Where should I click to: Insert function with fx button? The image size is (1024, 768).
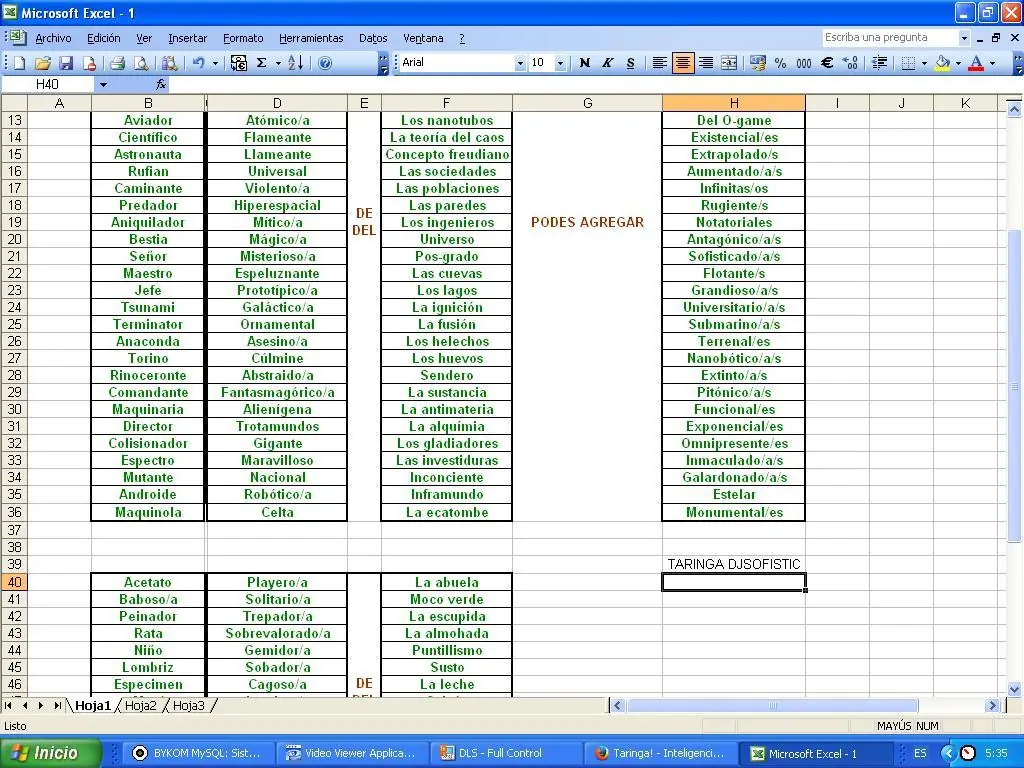point(161,84)
